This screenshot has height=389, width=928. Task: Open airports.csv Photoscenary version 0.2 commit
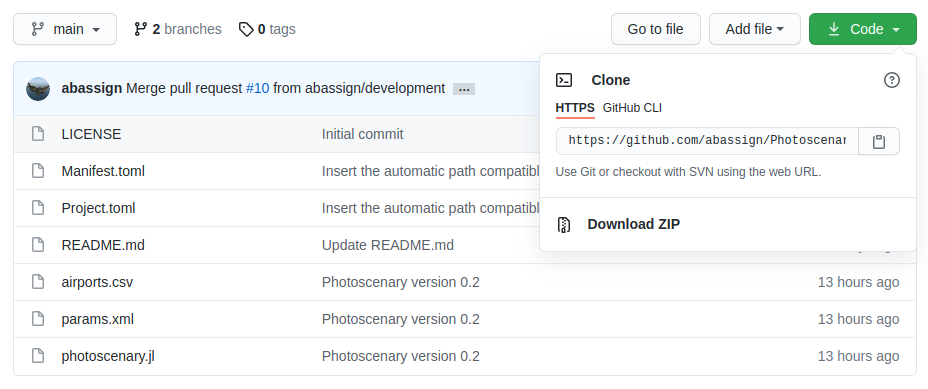401,282
